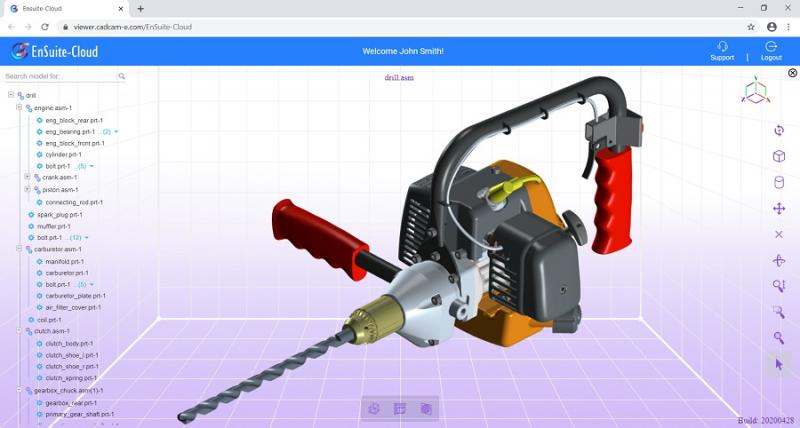Image resolution: width=800 pixels, height=428 pixels.
Task: Expand the crank.asm-1 node
Action: point(27,177)
